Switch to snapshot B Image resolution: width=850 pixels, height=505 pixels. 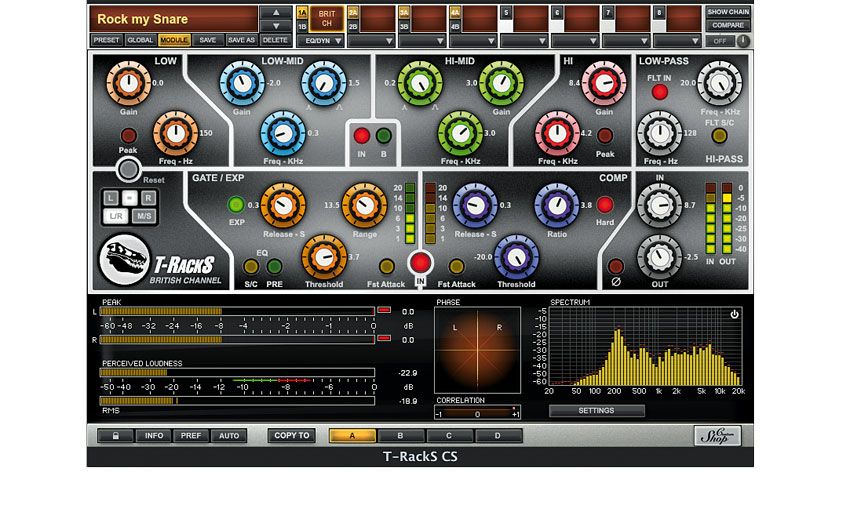[x=401, y=436]
